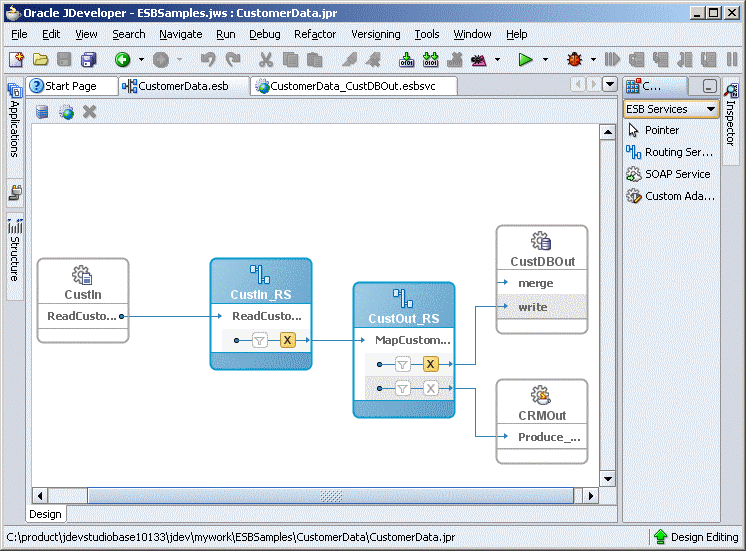The image size is (746, 551).
Task: Open the Refactor menu
Action: click(x=315, y=34)
